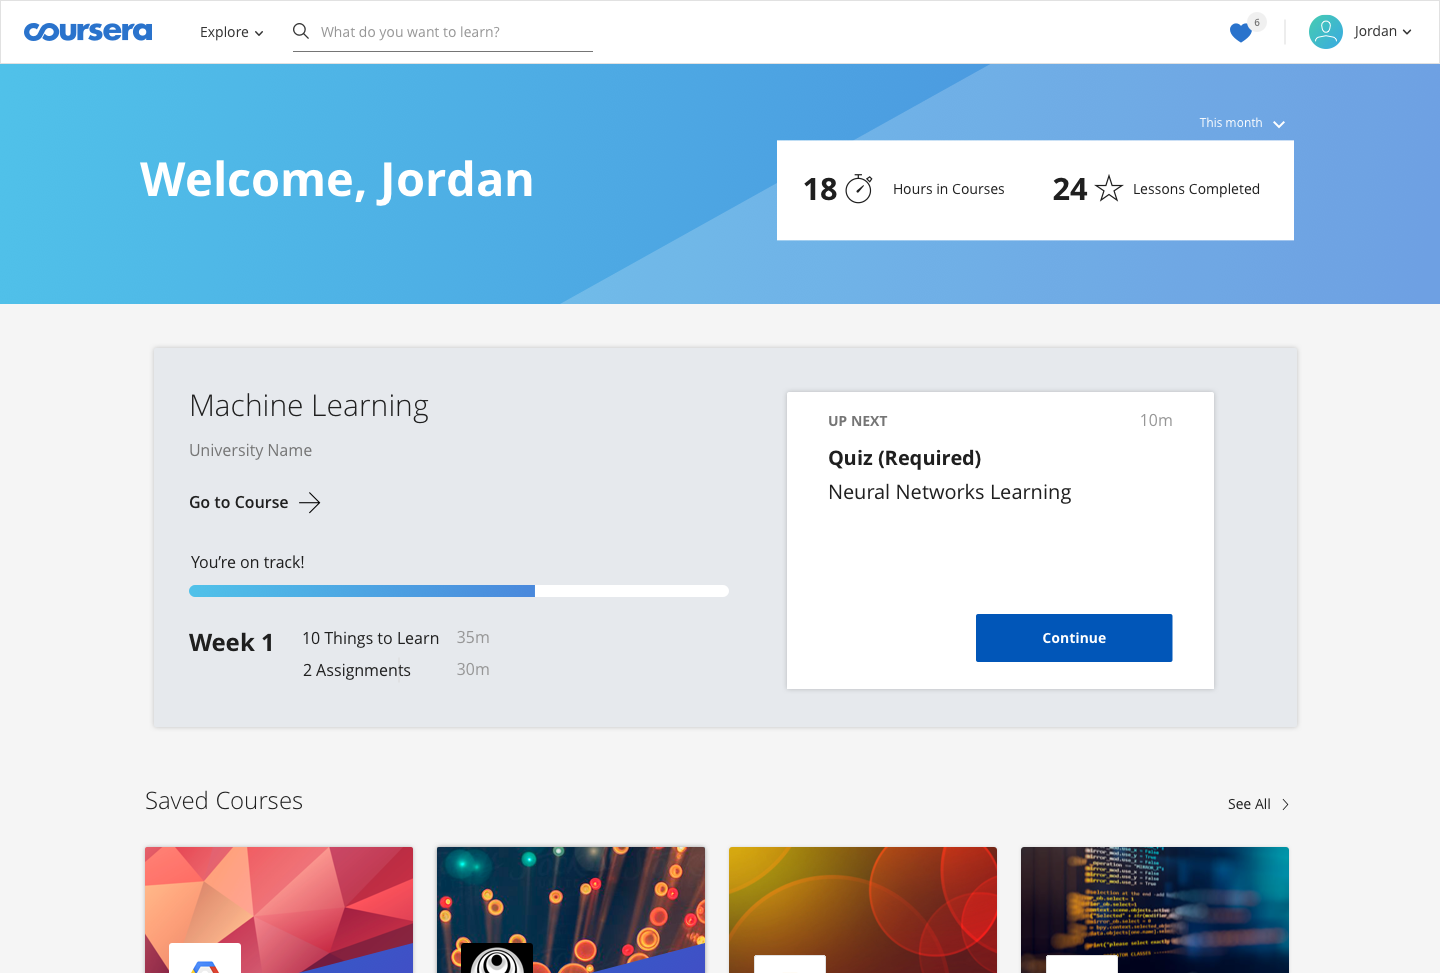Open the 'Quiz (Required)' item
This screenshot has height=973, width=1440.
904,458
